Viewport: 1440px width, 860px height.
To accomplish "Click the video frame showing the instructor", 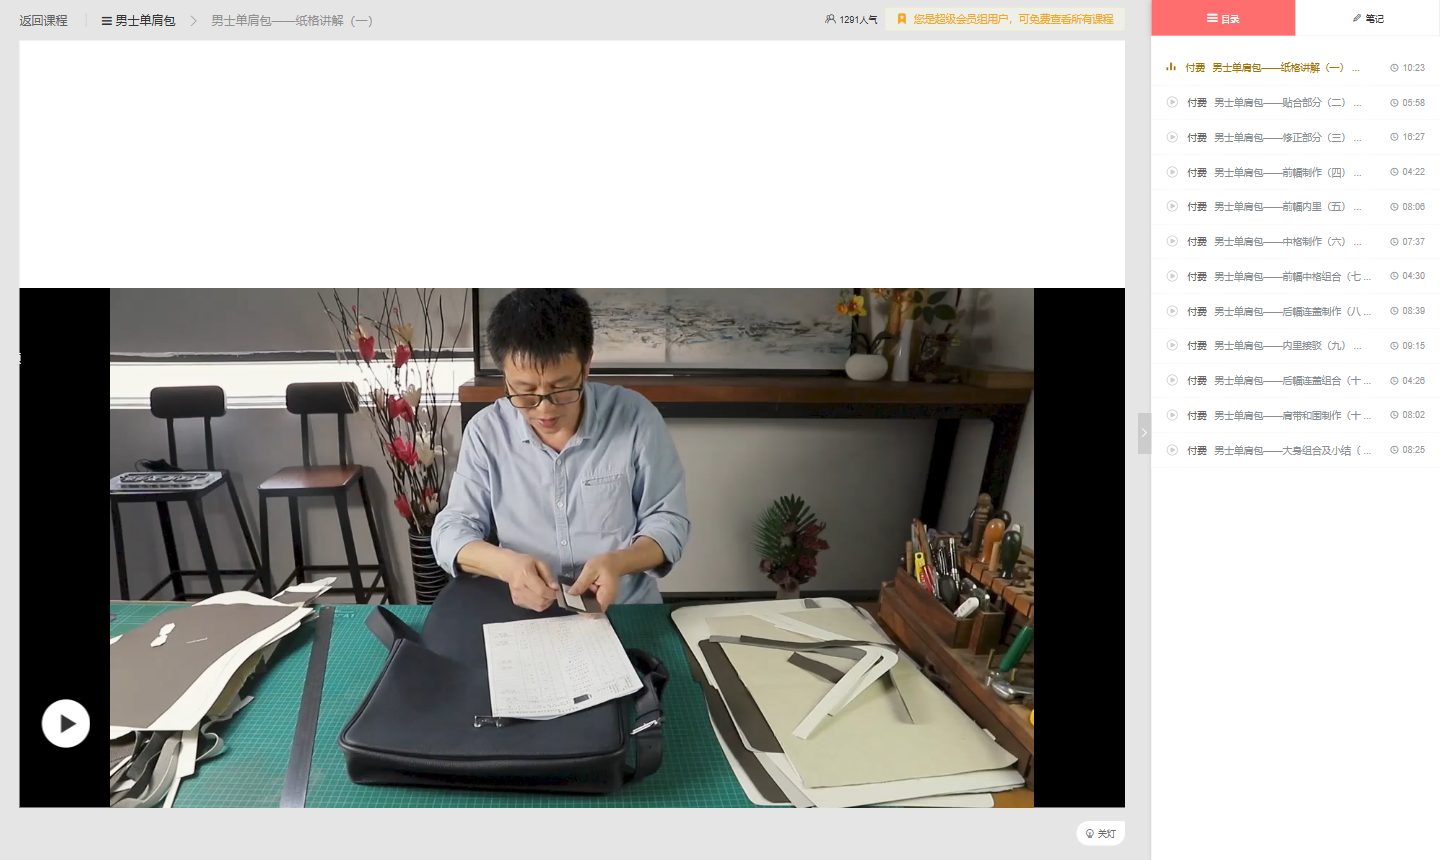I will [x=572, y=547].
